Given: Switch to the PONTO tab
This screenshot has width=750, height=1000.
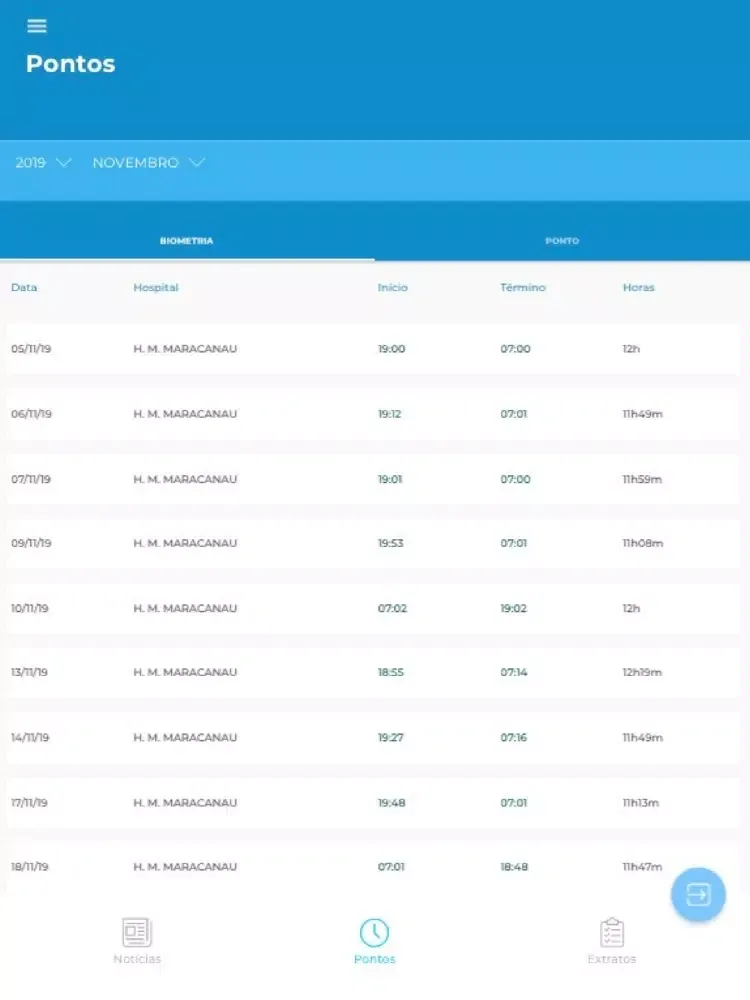Looking at the screenshot, I should click(x=562, y=240).
